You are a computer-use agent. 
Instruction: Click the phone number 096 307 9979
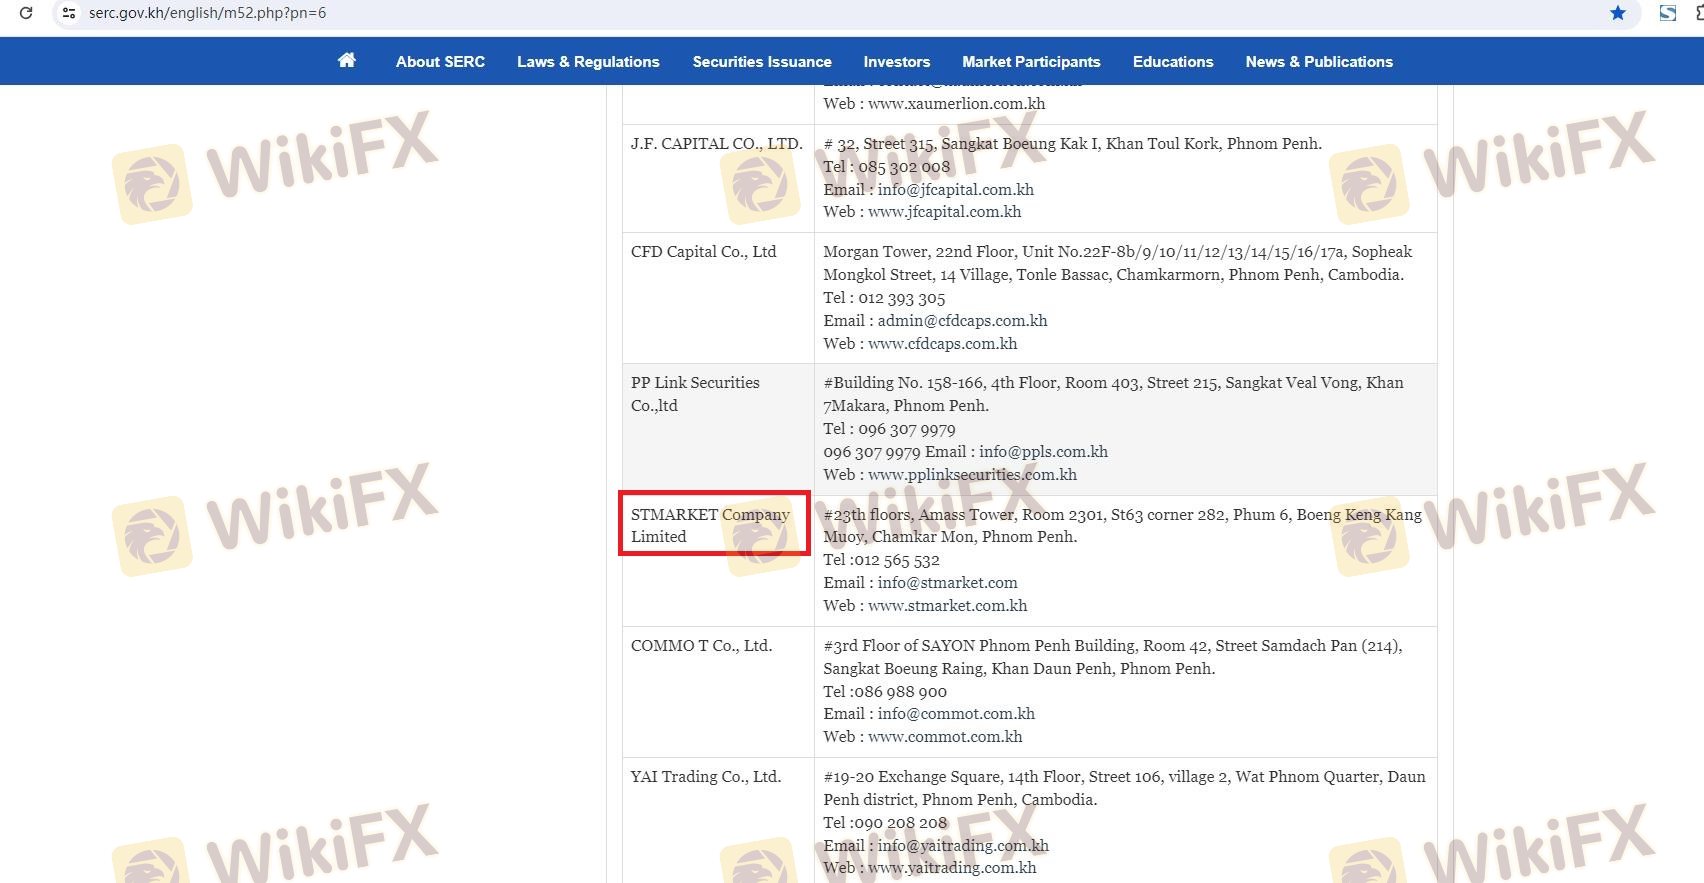907,429
